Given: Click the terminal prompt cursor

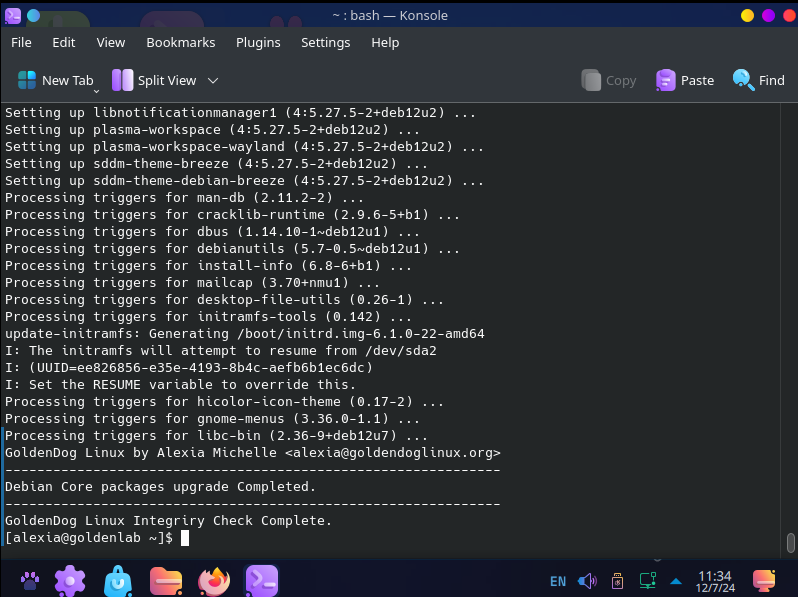Looking at the screenshot, I should coord(185,538).
